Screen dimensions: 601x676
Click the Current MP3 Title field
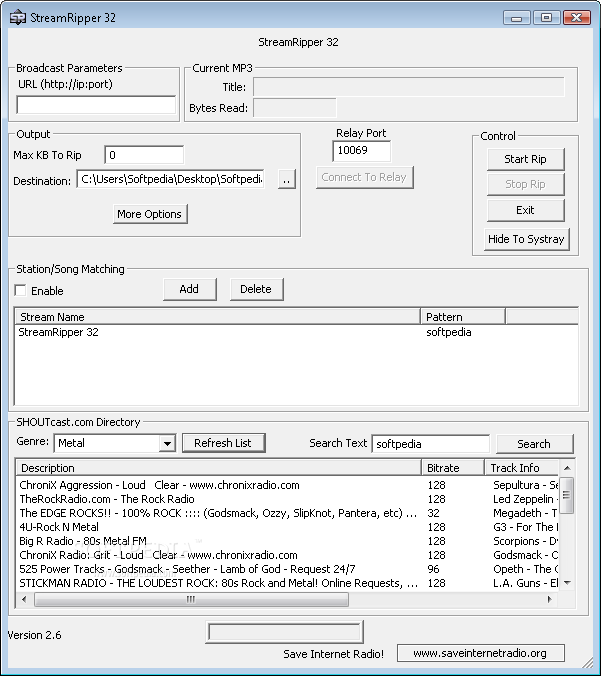[x=408, y=87]
